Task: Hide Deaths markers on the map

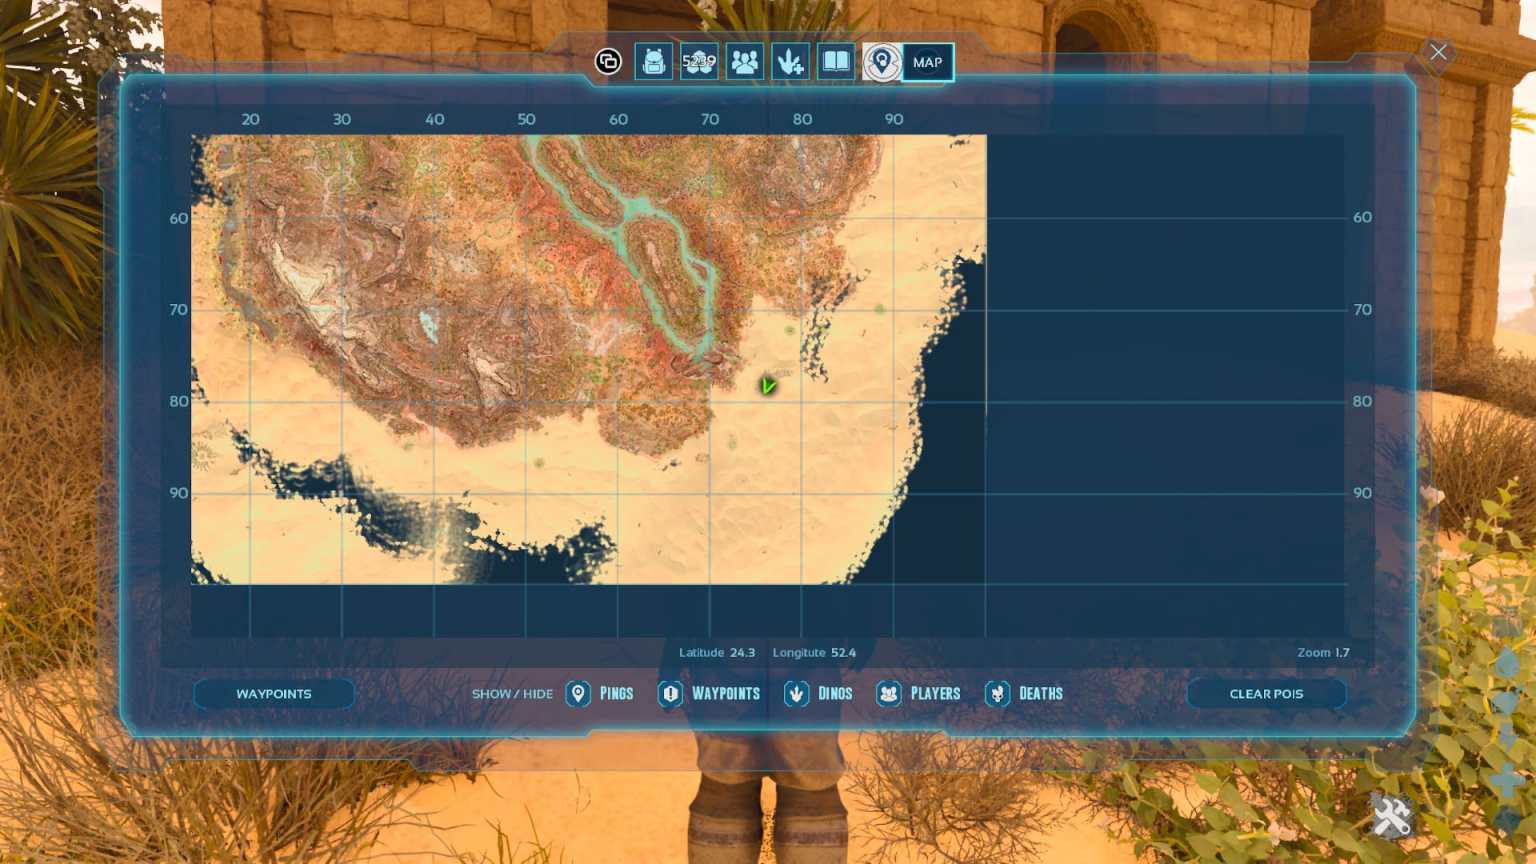Action: tap(1025, 694)
